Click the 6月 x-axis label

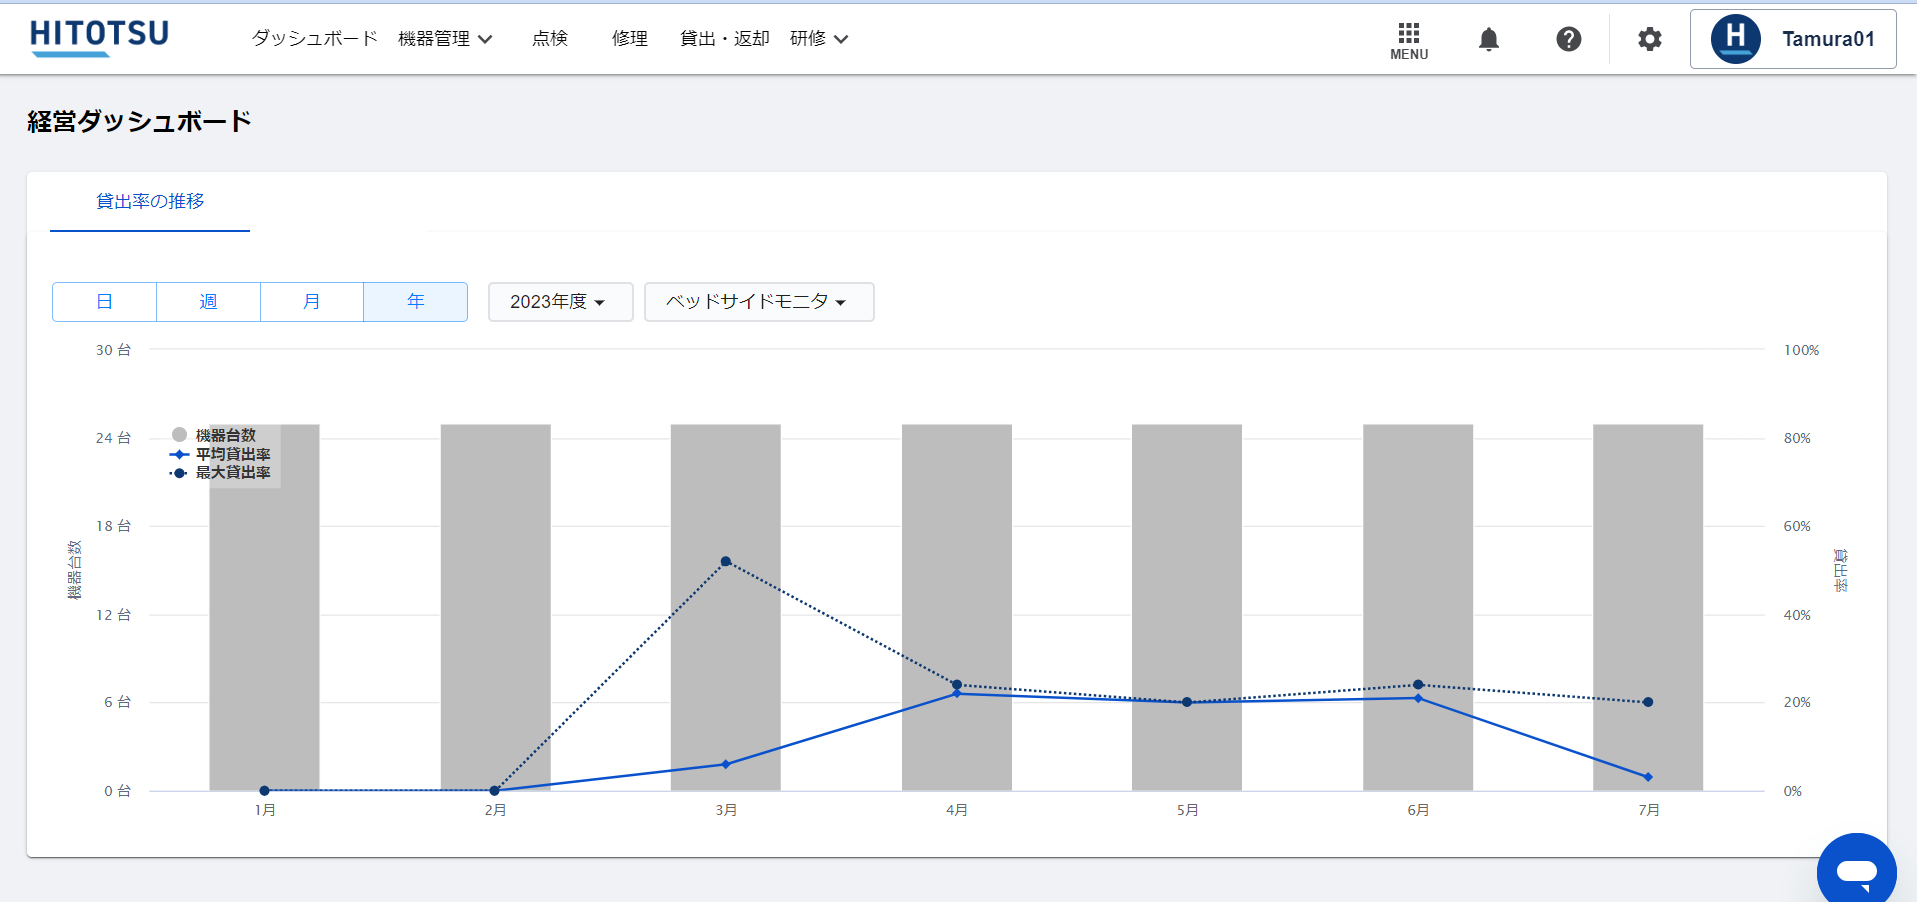tap(1418, 810)
